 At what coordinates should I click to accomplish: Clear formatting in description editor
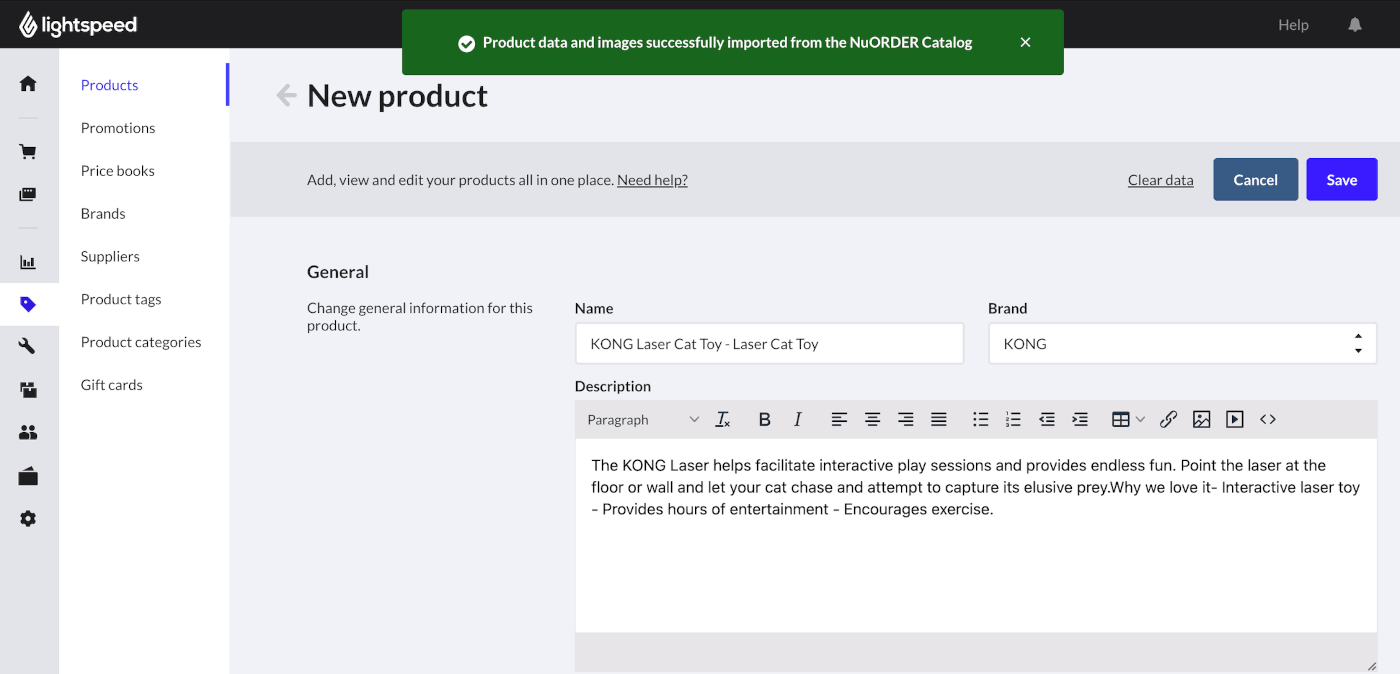coord(723,420)
